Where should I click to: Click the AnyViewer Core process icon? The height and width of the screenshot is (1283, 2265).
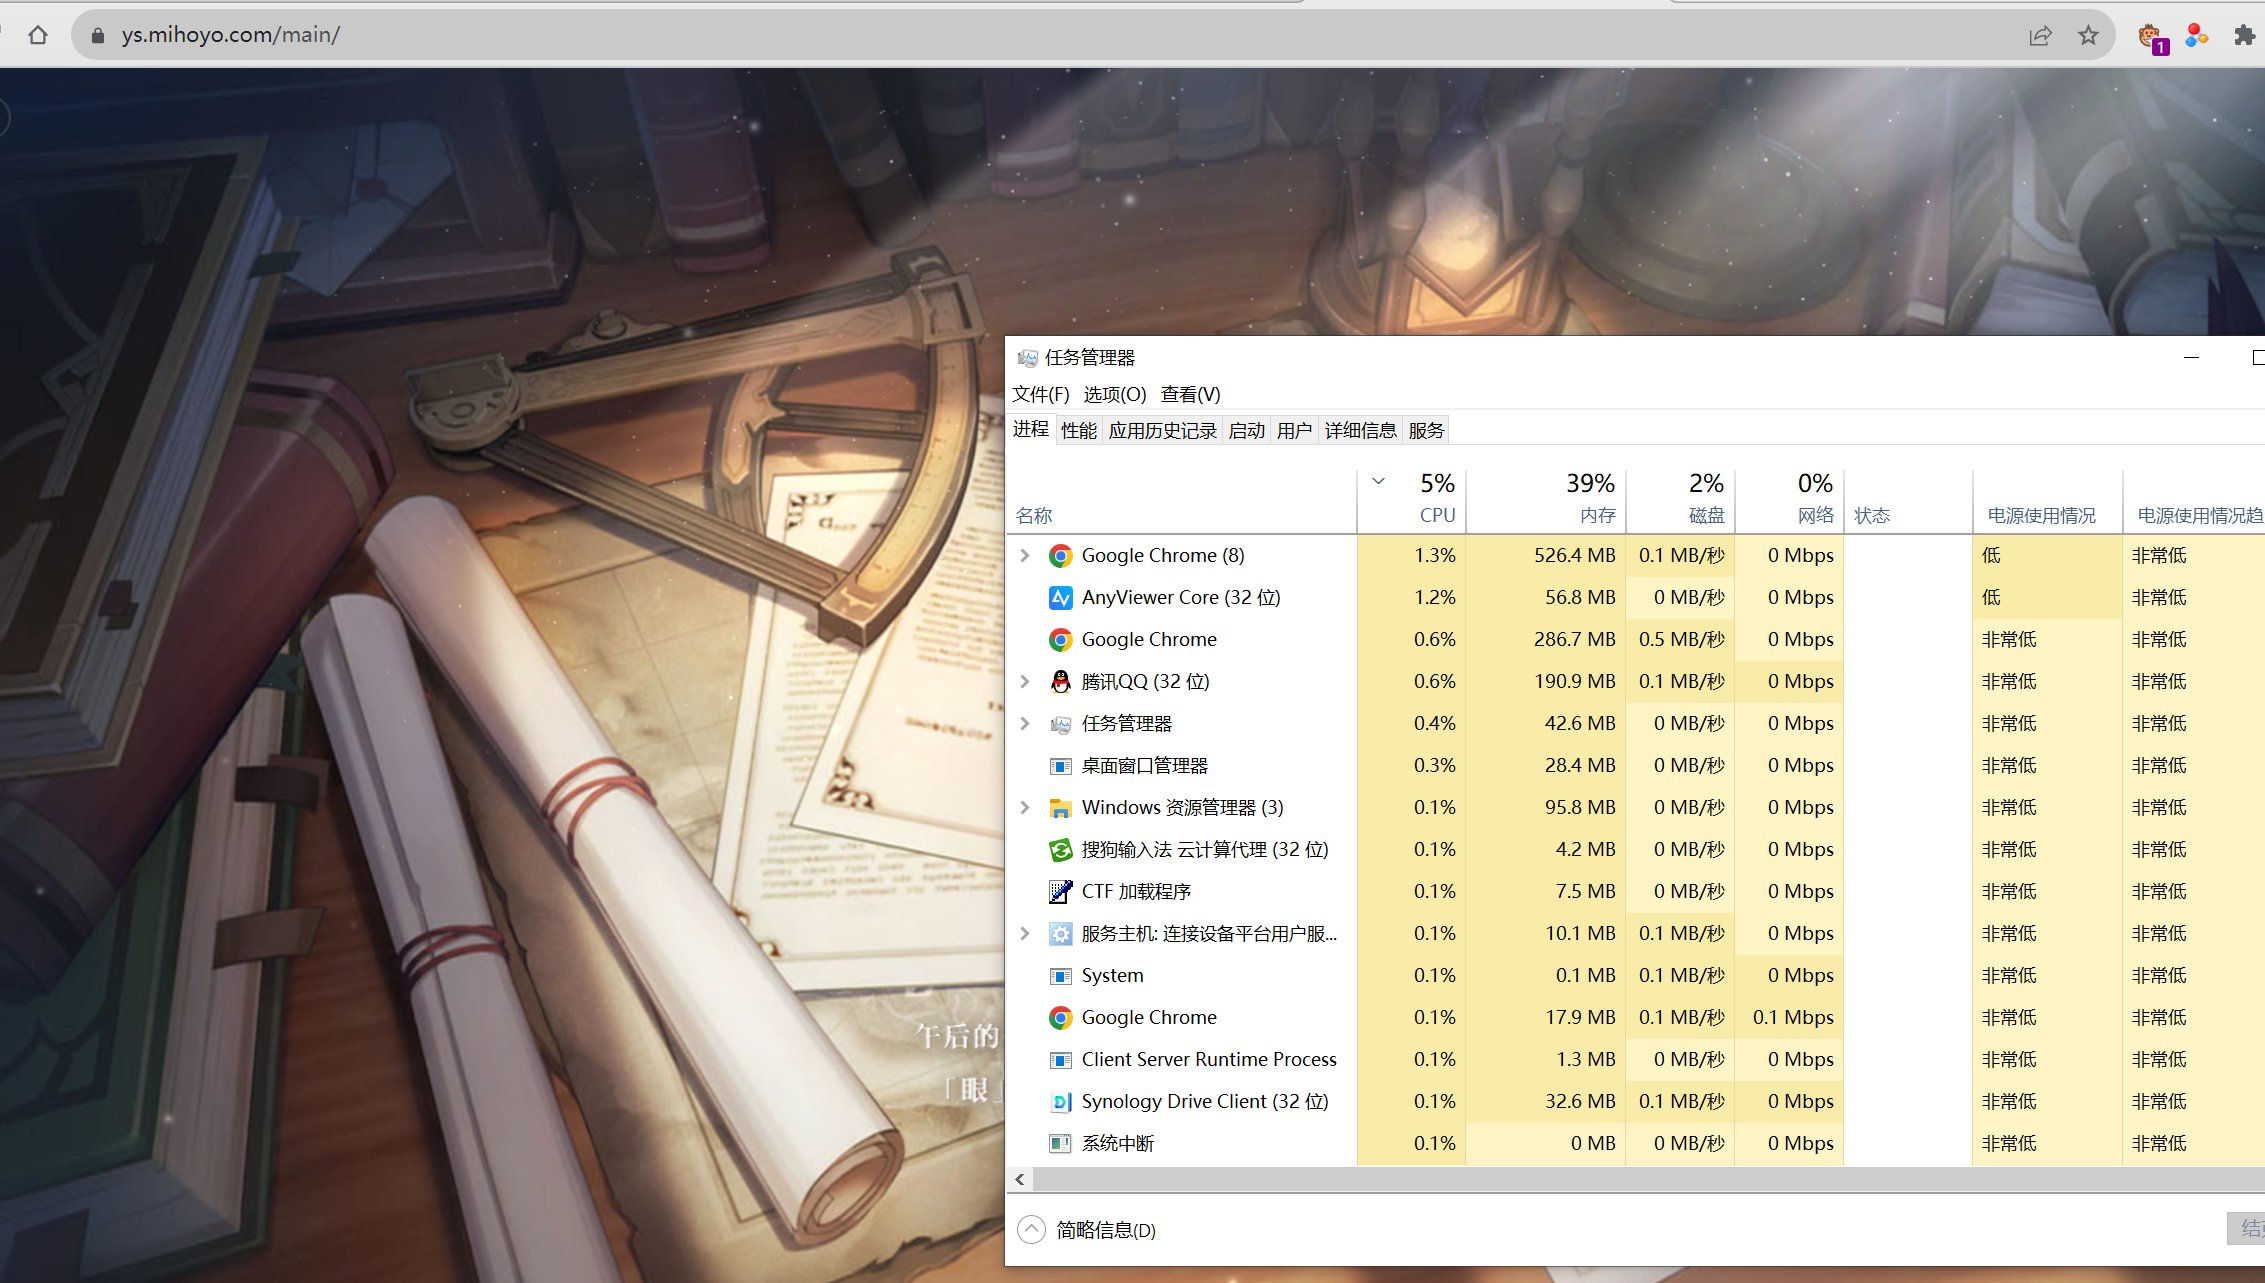(x=1060, y=598)
